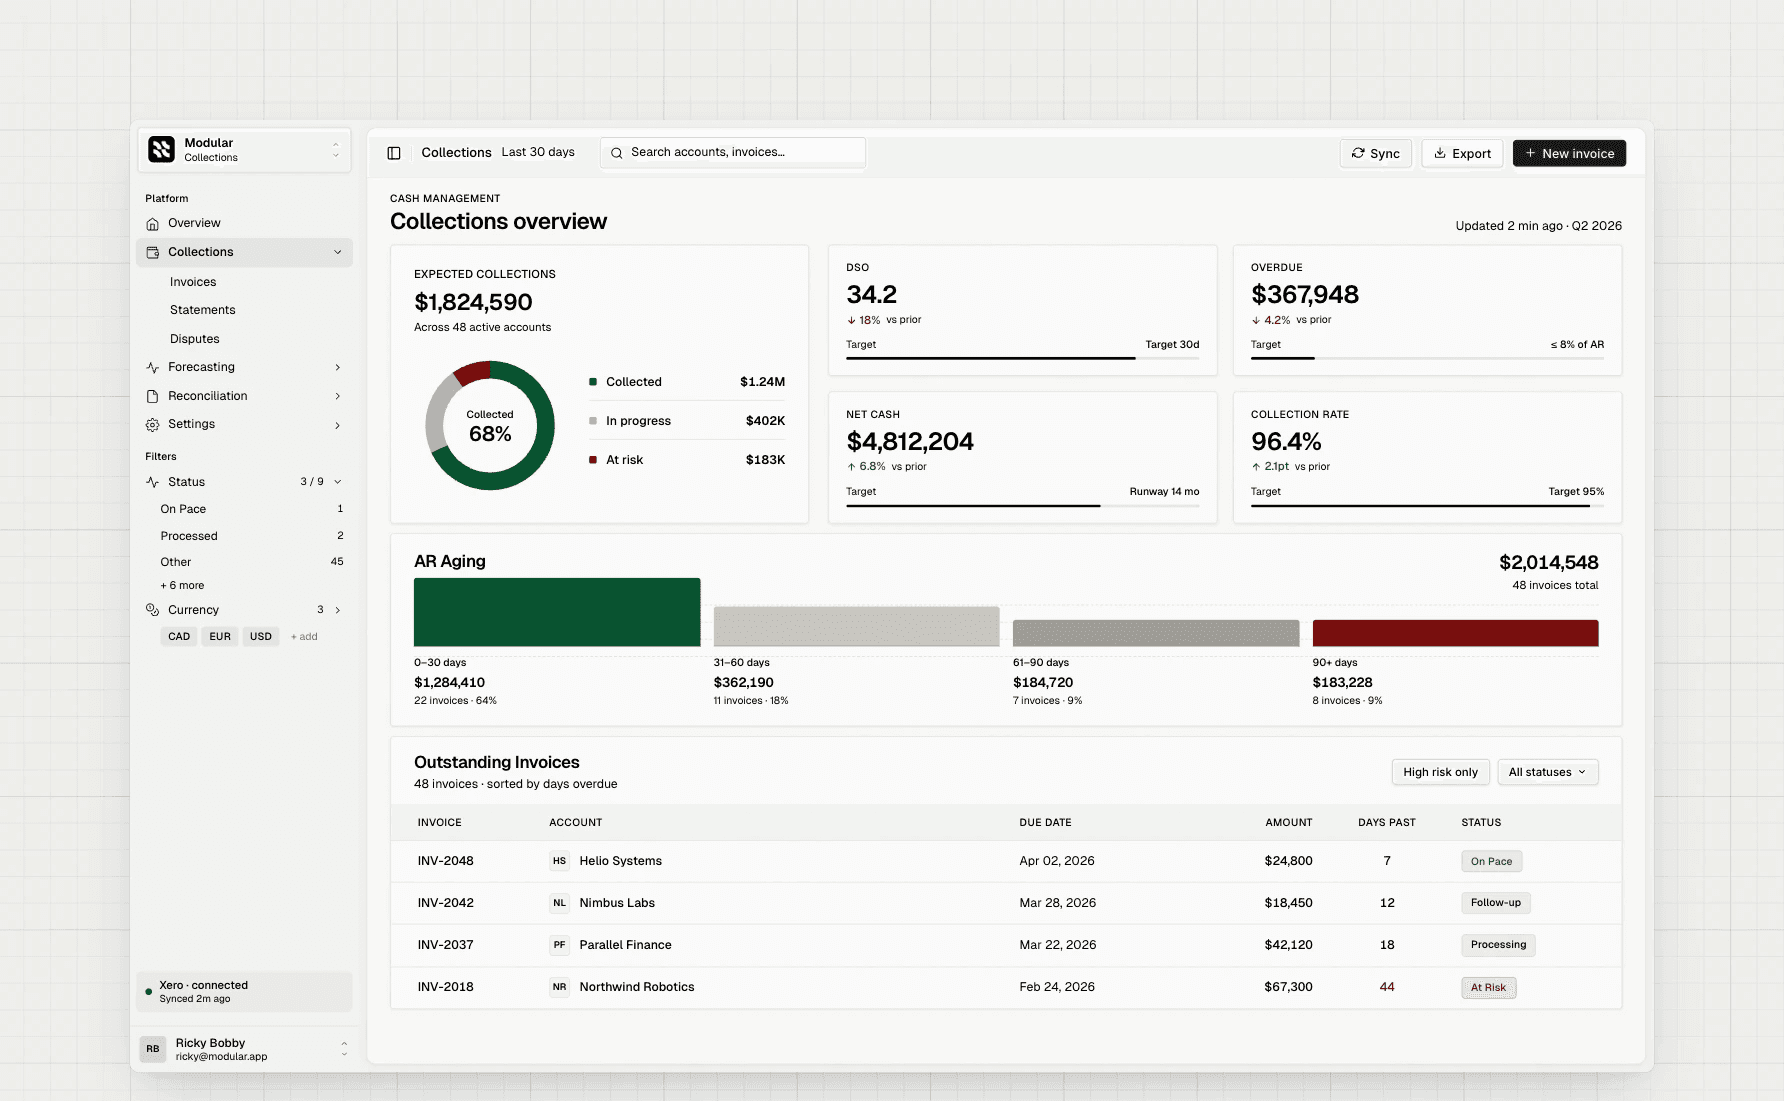
Task: Click the RB user avatar
Action: [153, 1049]
